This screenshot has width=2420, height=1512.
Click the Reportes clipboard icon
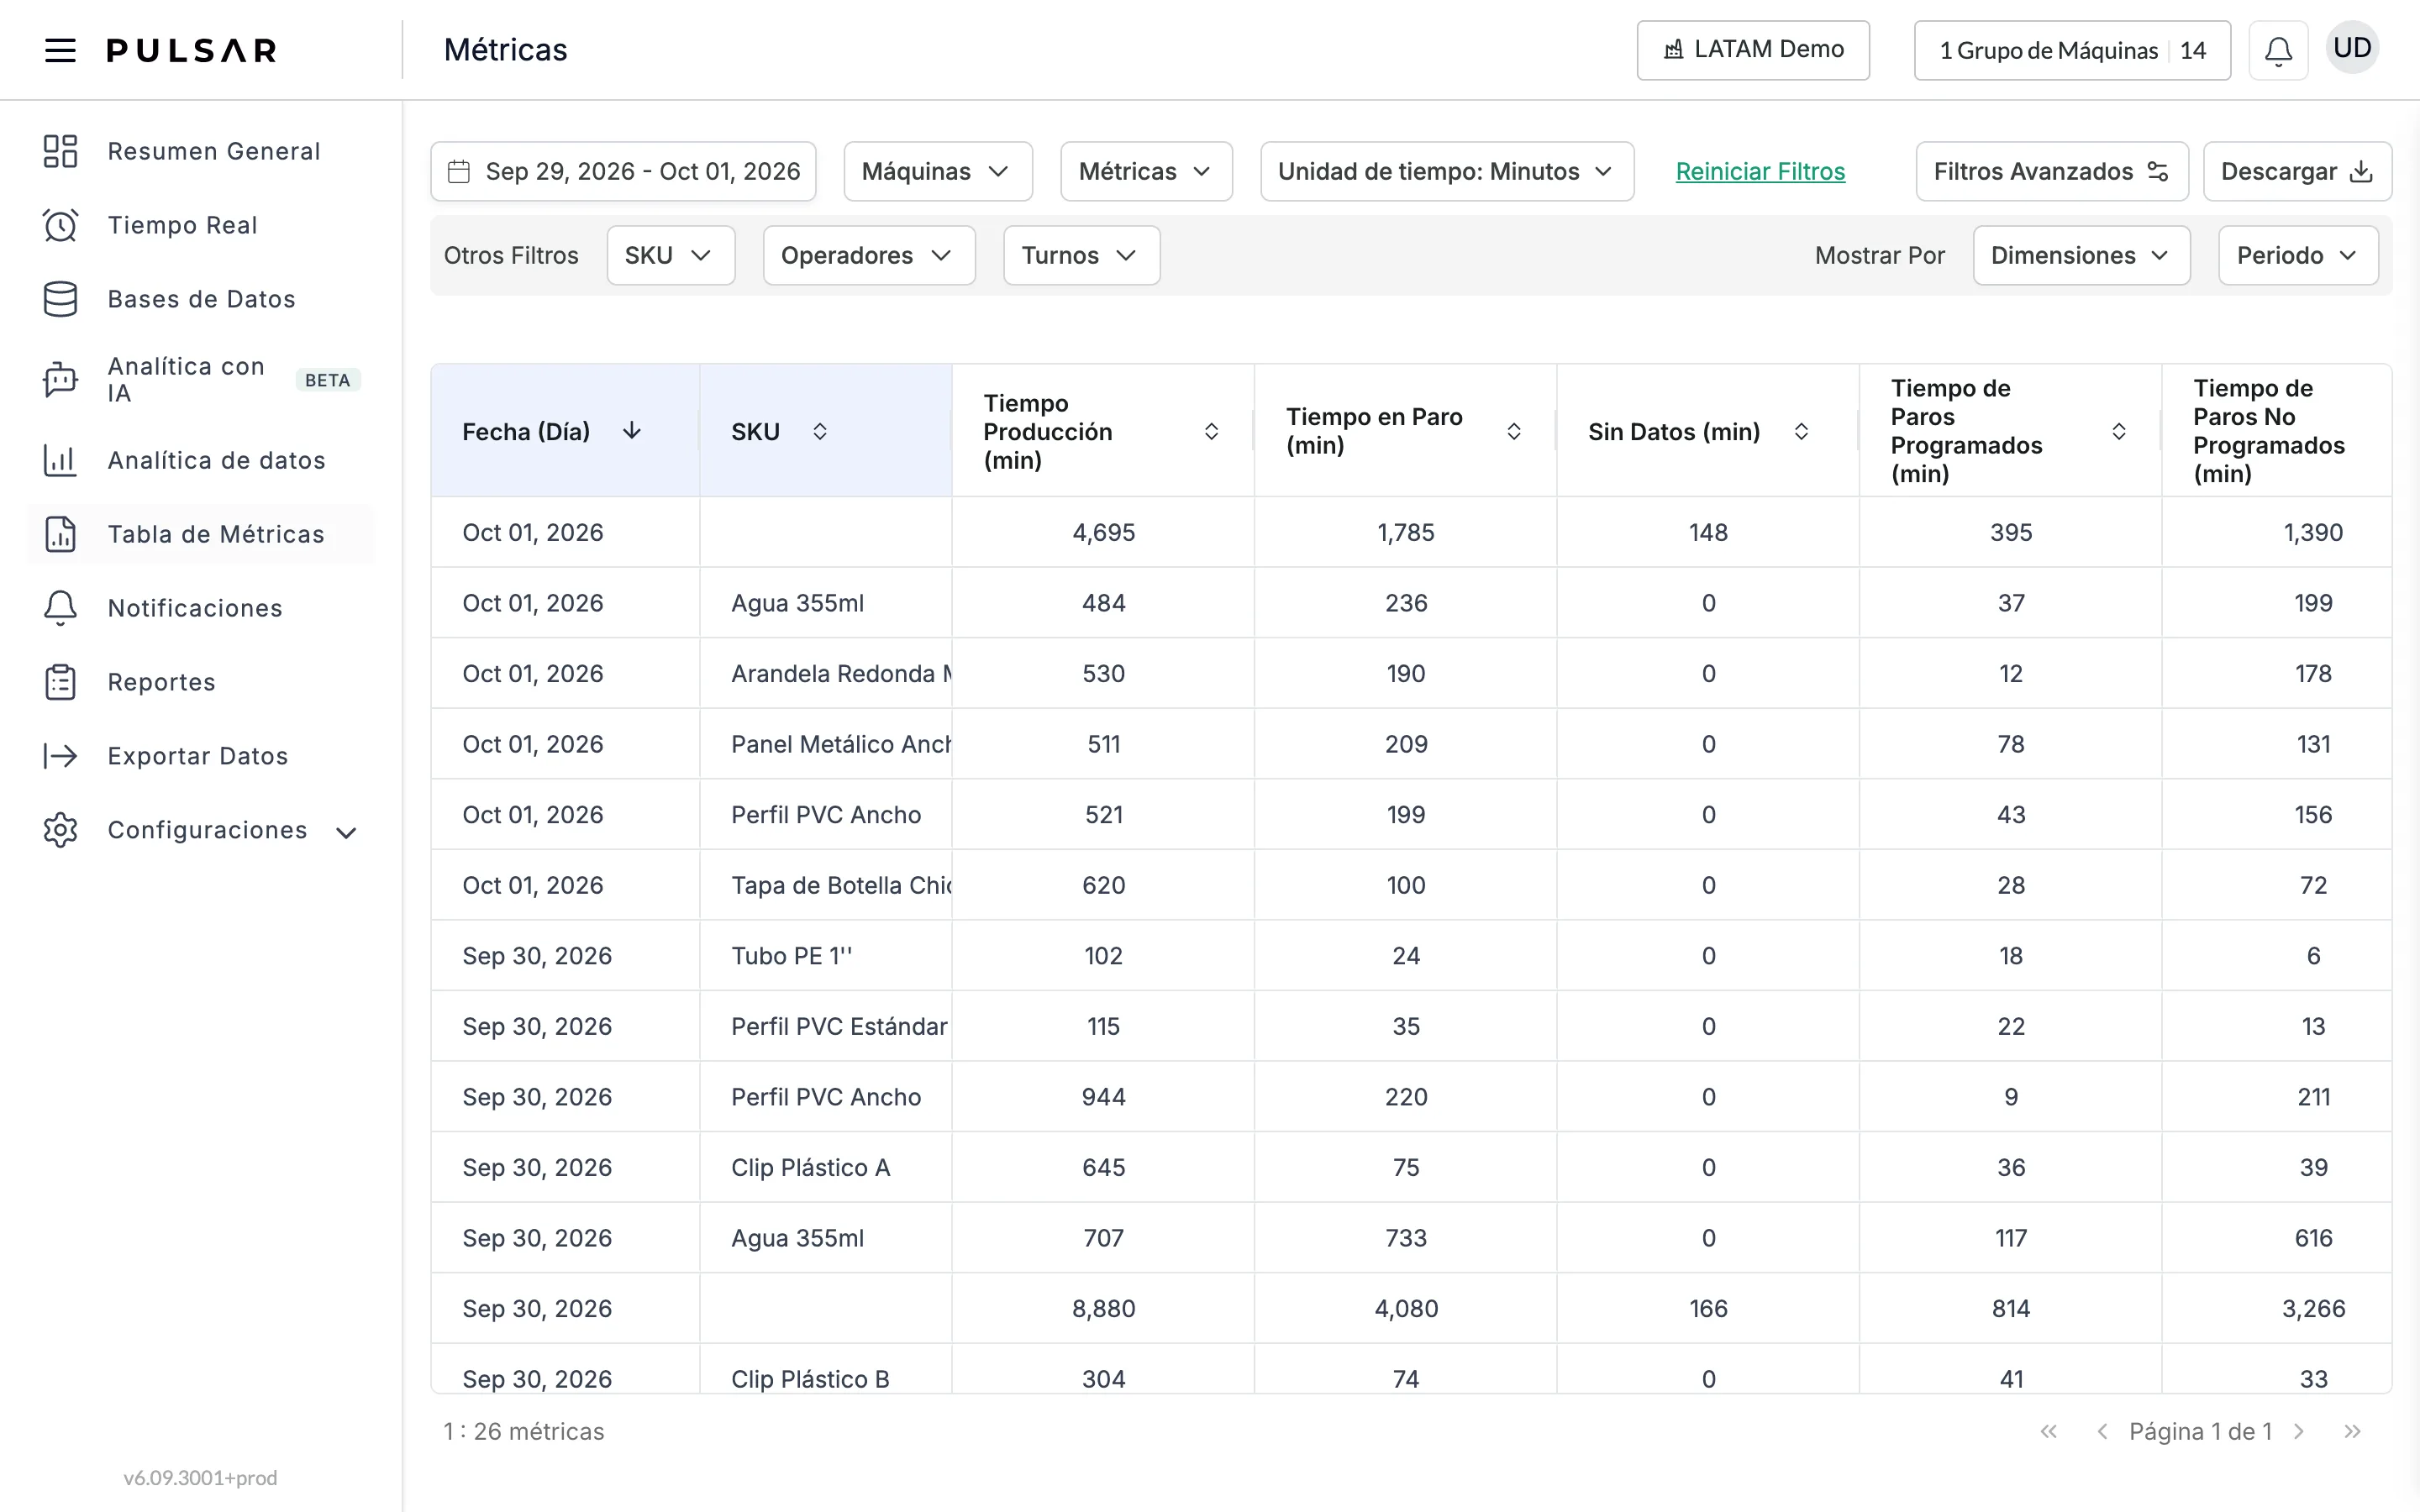coord(60,682)
